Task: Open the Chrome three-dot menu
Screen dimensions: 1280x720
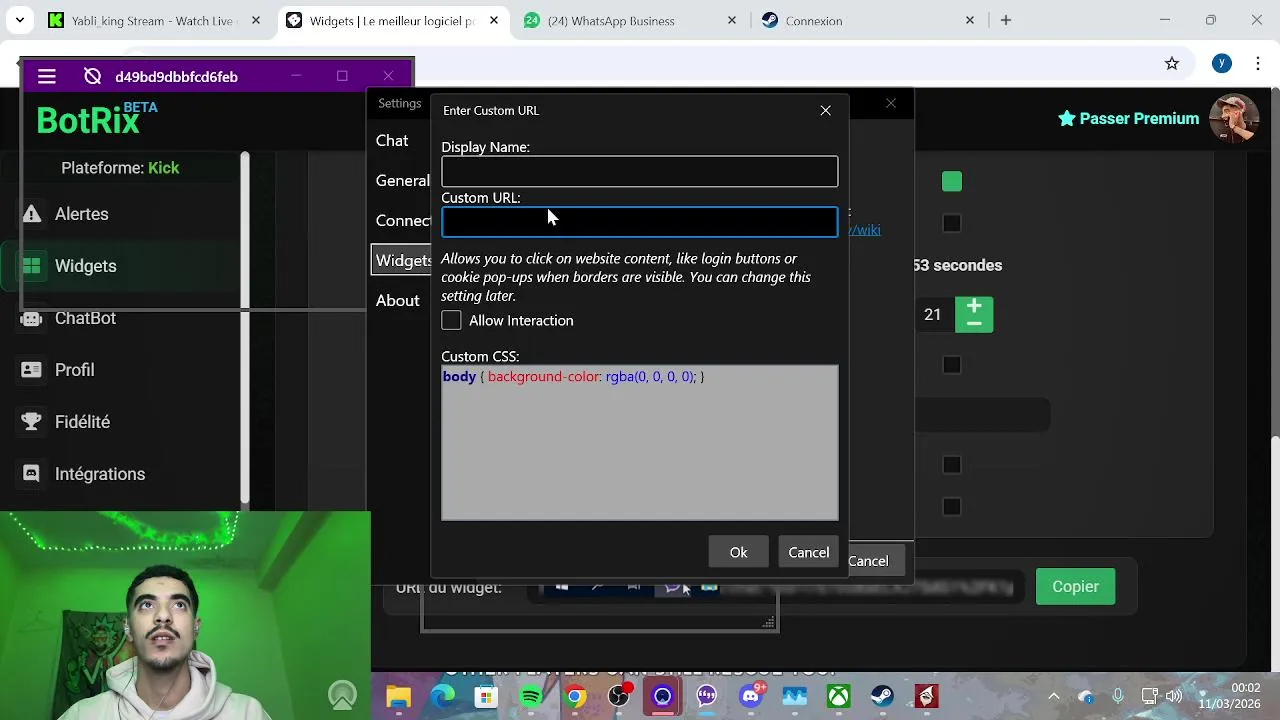Action: [1258, 63]
